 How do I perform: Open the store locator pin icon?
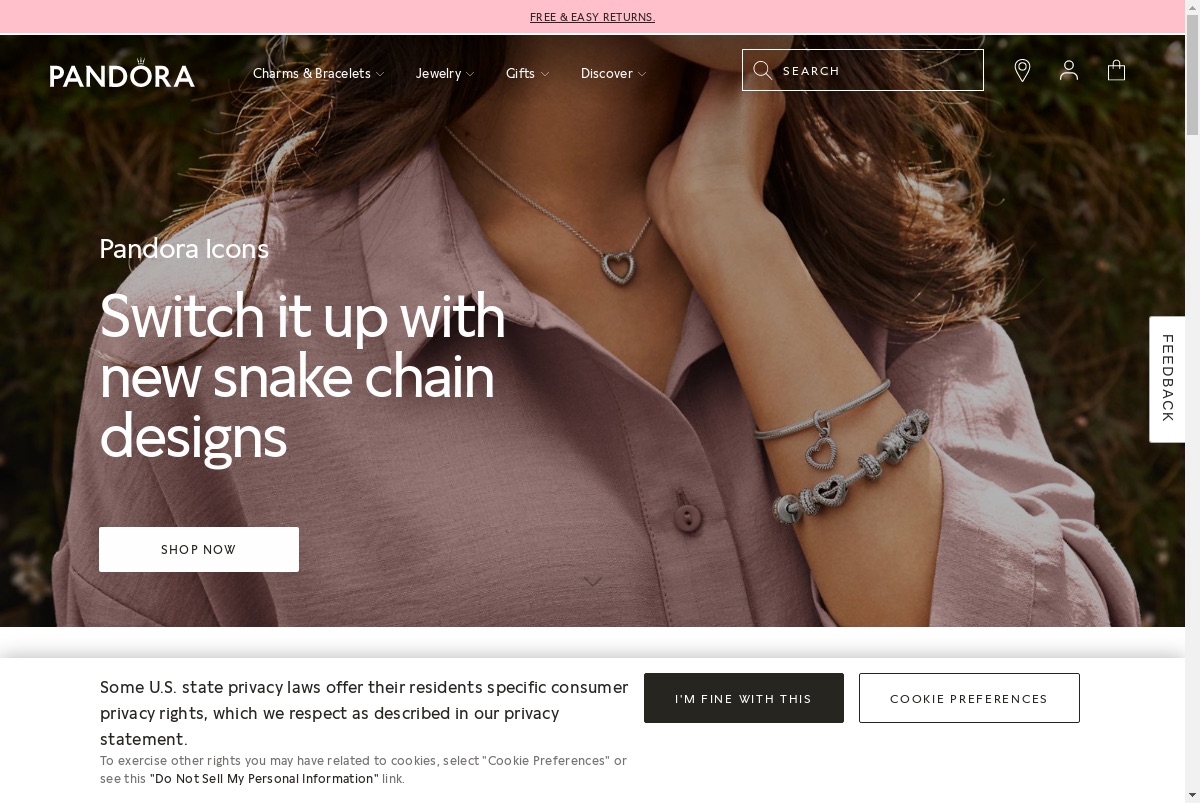[1022, 70]
